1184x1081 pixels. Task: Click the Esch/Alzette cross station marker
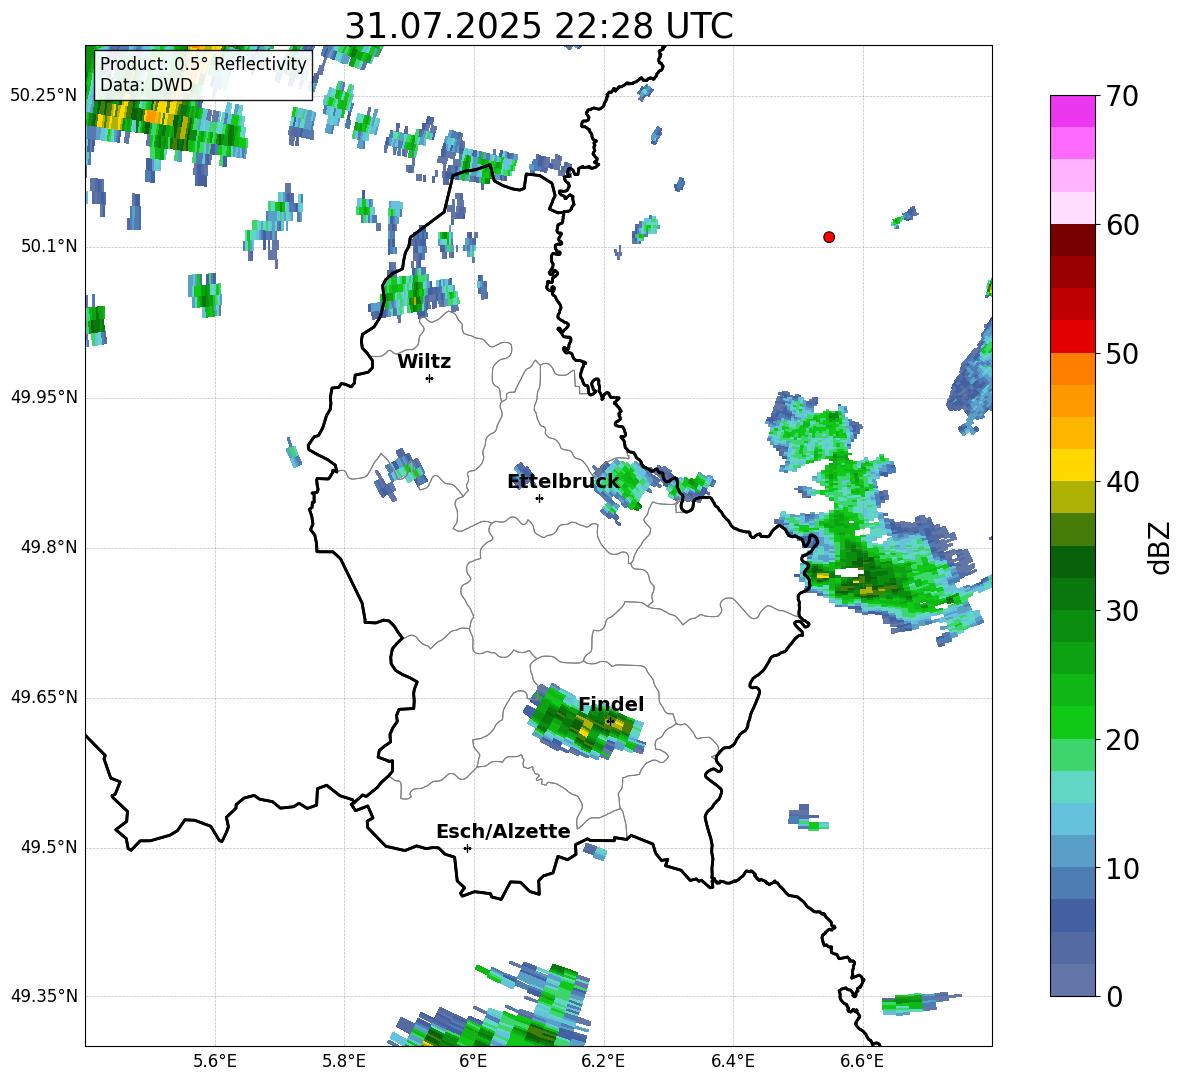pyautogui.click(x=467, y=848)
